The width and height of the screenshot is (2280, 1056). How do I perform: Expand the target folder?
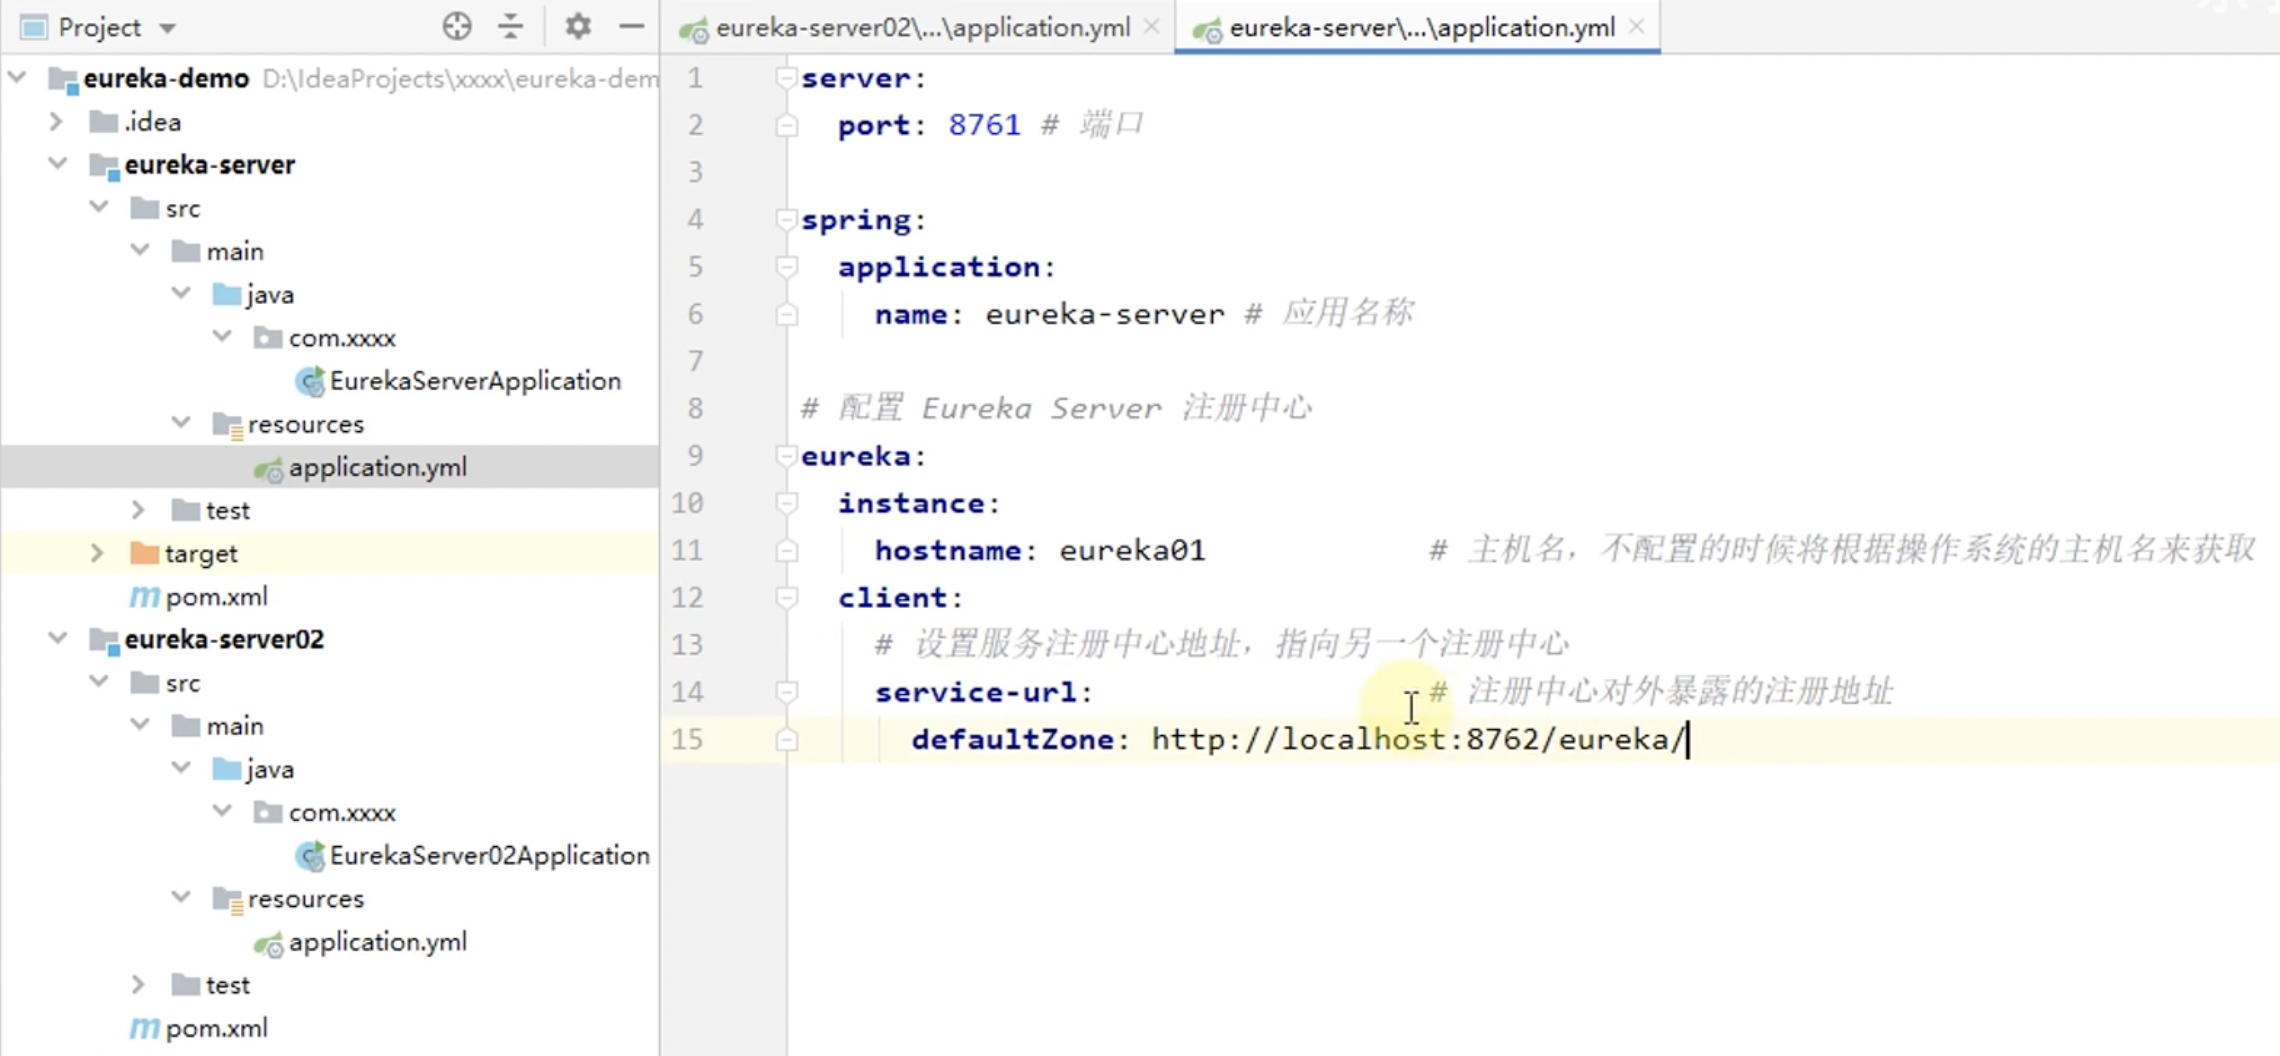pyautogui.click(x=97, y=552)
